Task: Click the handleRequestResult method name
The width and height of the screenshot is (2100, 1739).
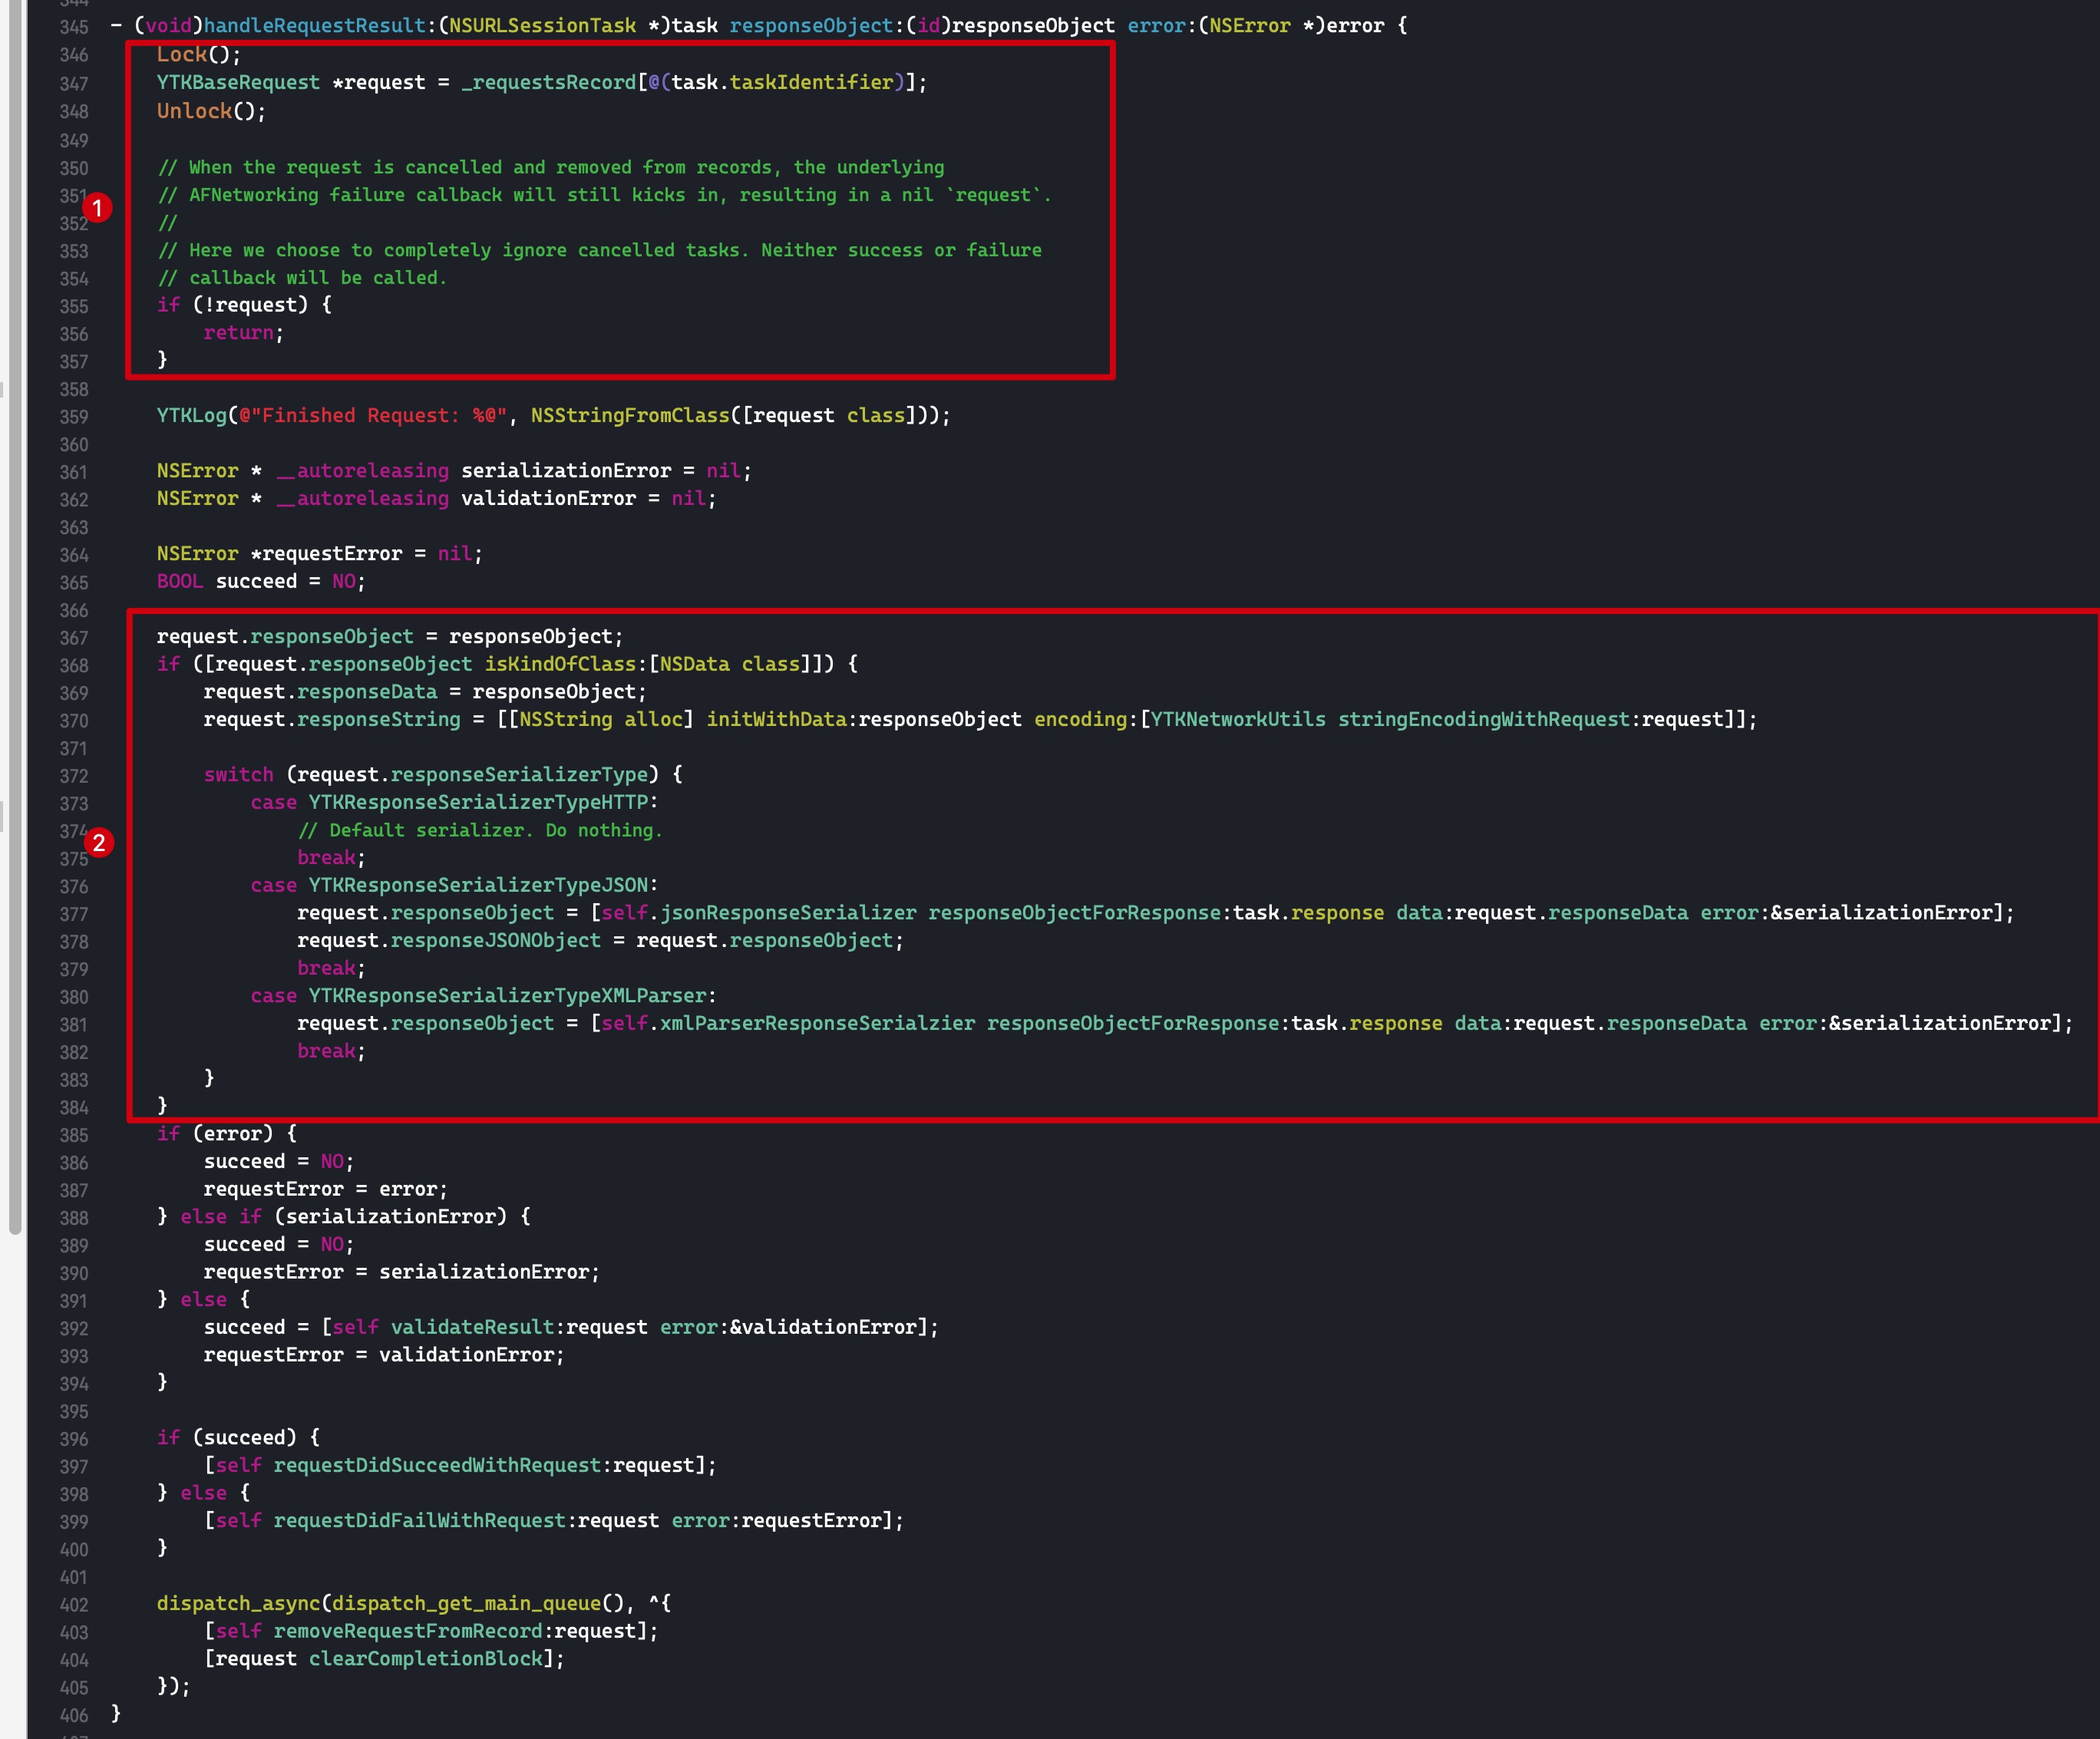Action: [314, 26]
